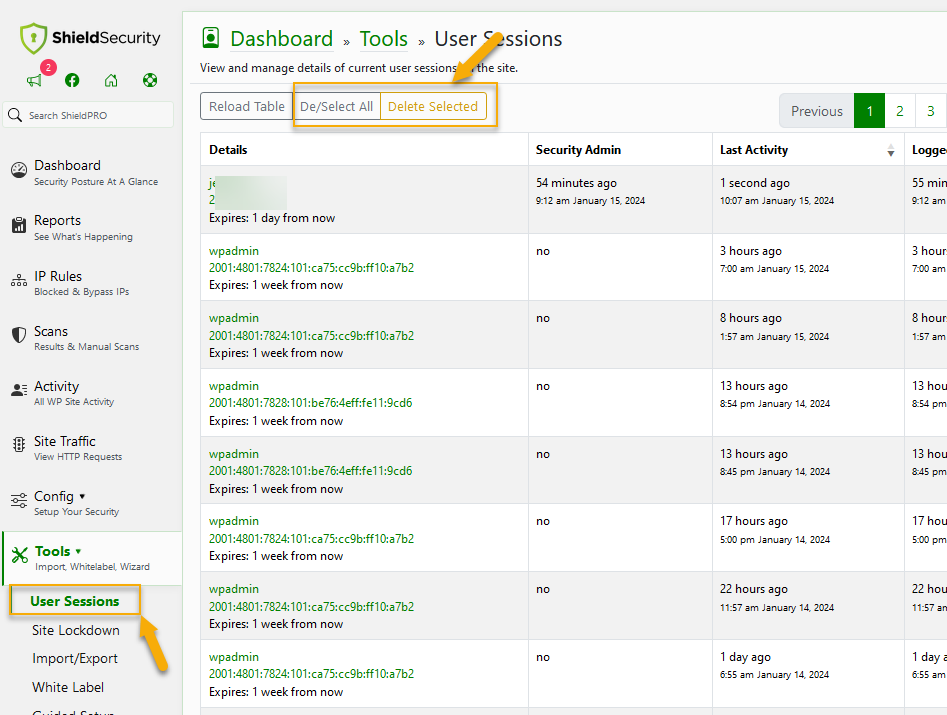This screenshot has width=947, height=715.
Task: Click wpadmin link with 1 day ago activity
Action: 234,656
